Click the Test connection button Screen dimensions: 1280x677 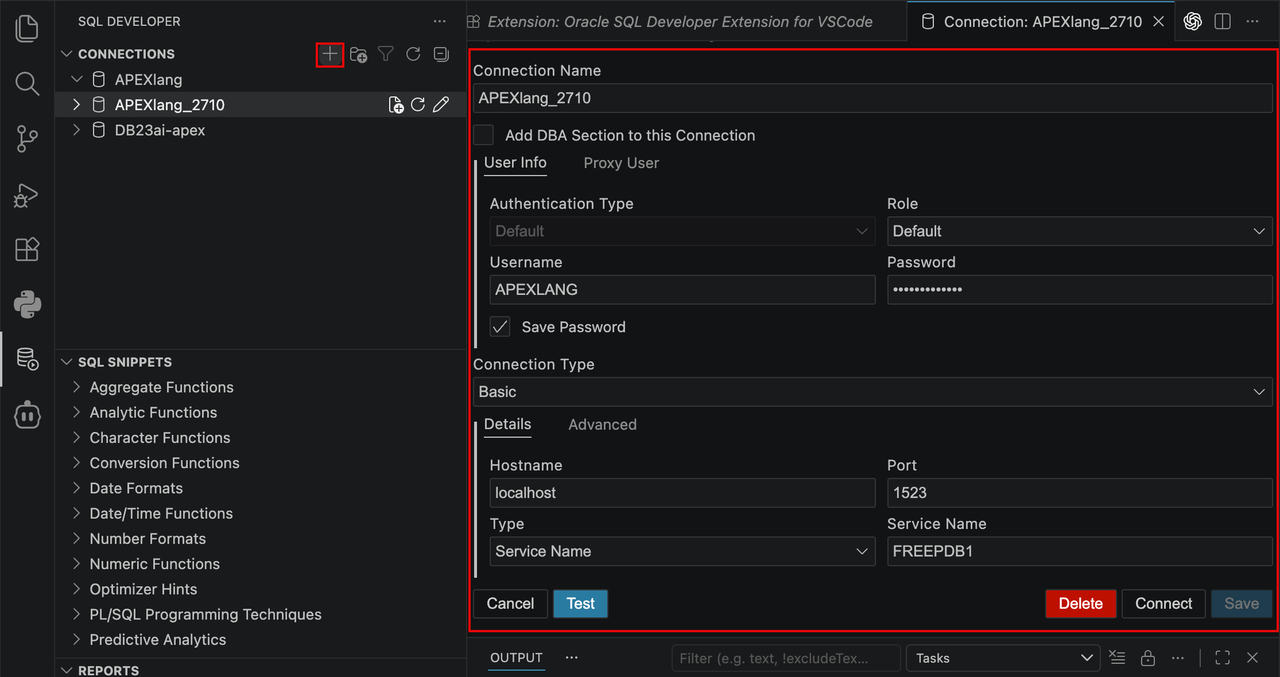580,604
